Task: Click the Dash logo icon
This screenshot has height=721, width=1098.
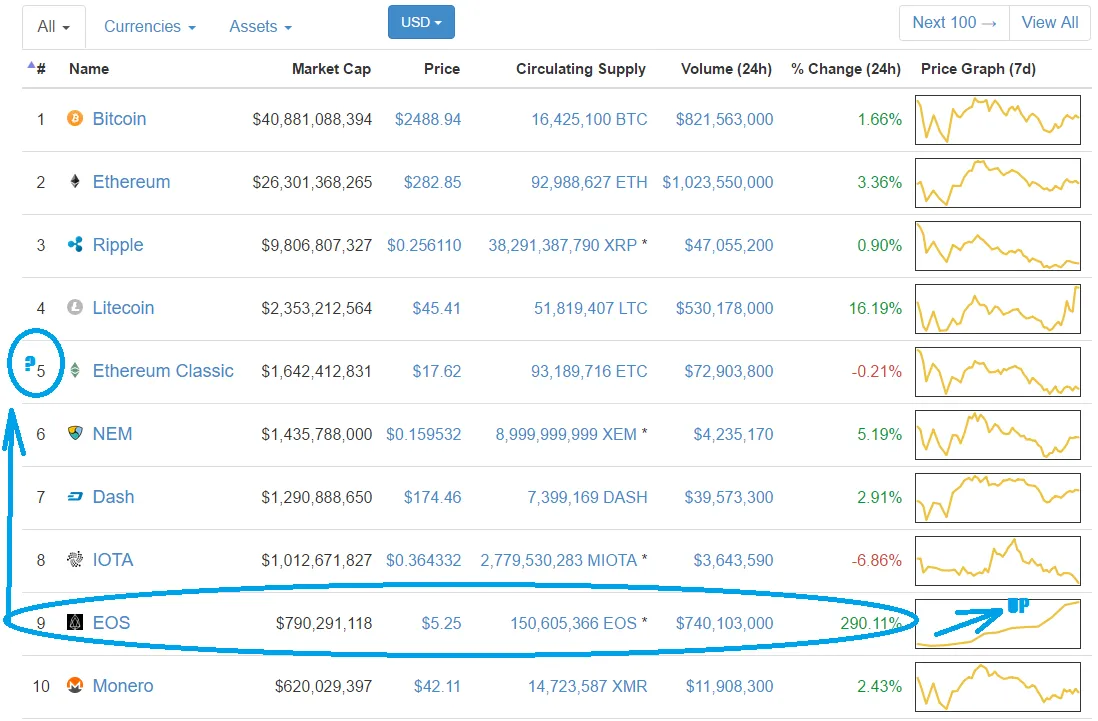Action: [75, 496]
